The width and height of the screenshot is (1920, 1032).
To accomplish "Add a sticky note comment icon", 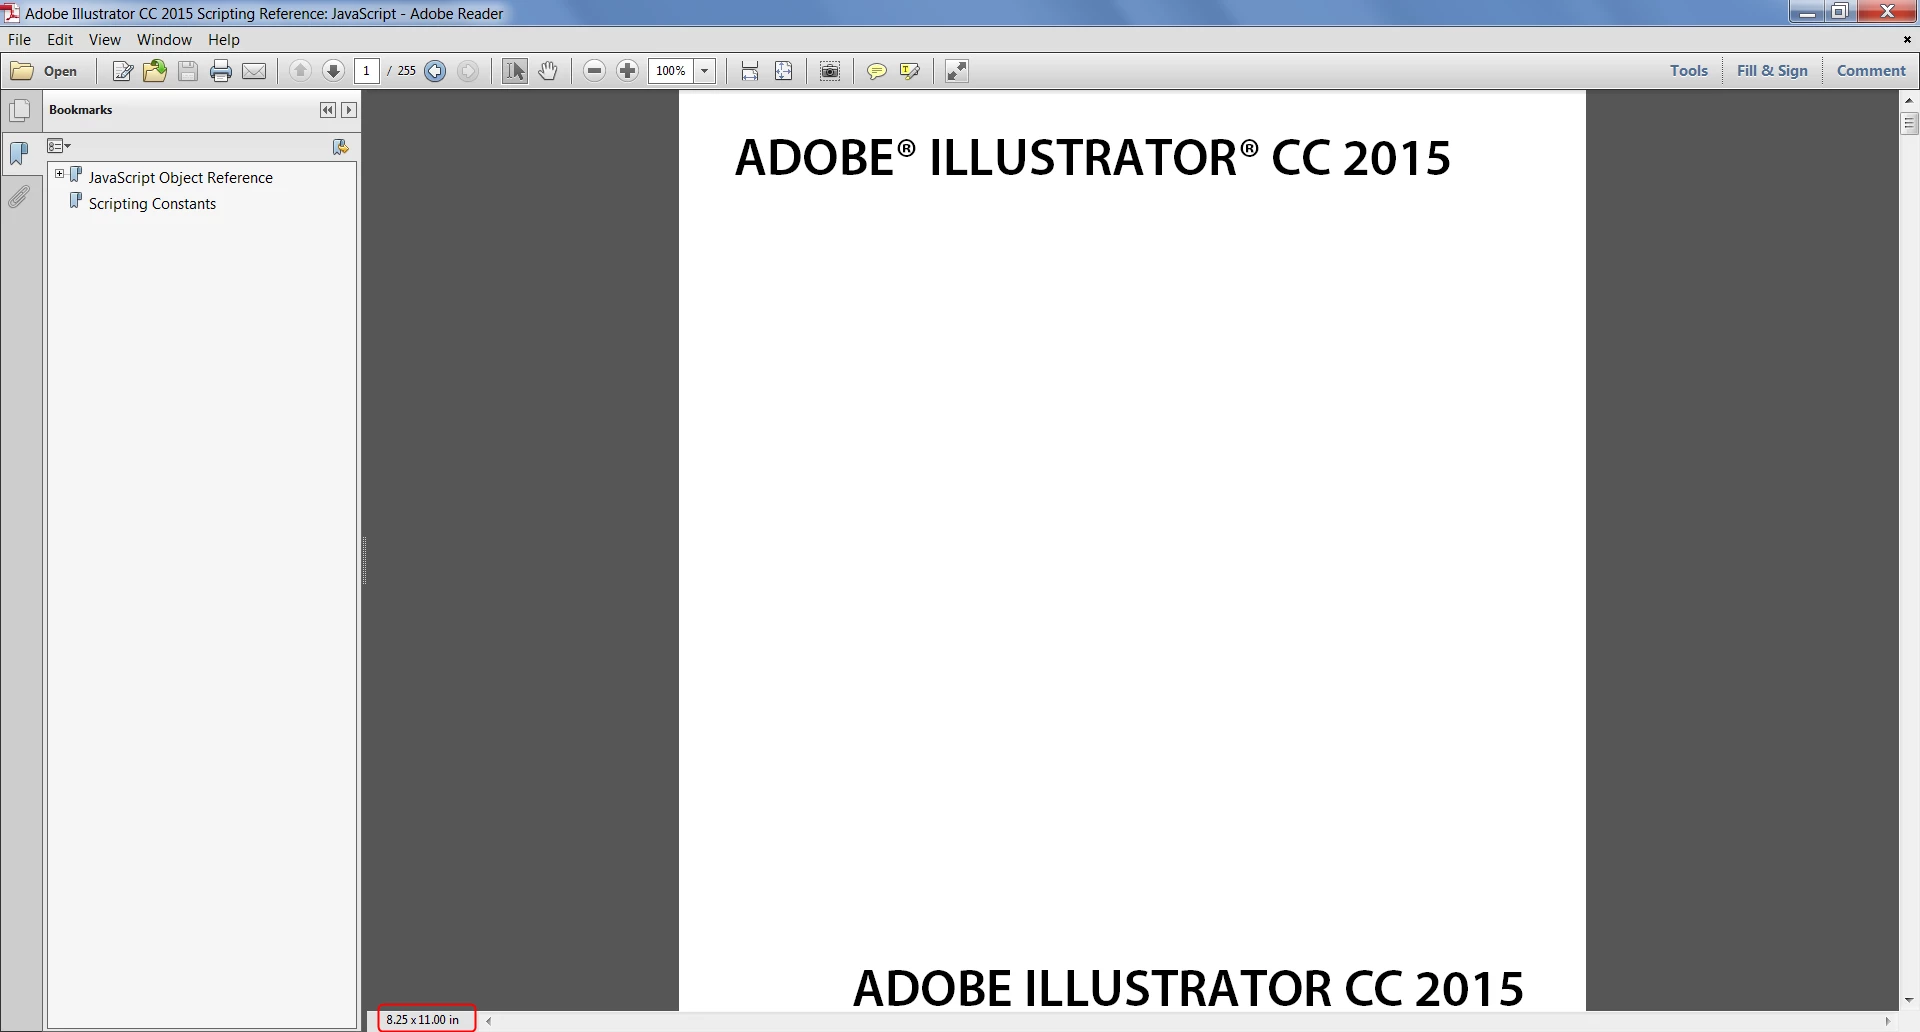I will [877, 71].
